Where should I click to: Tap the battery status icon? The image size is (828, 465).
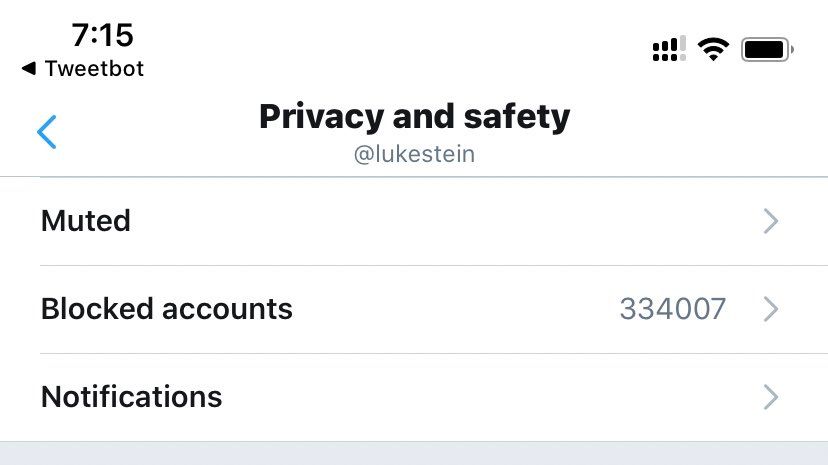[x=767, y=49]
